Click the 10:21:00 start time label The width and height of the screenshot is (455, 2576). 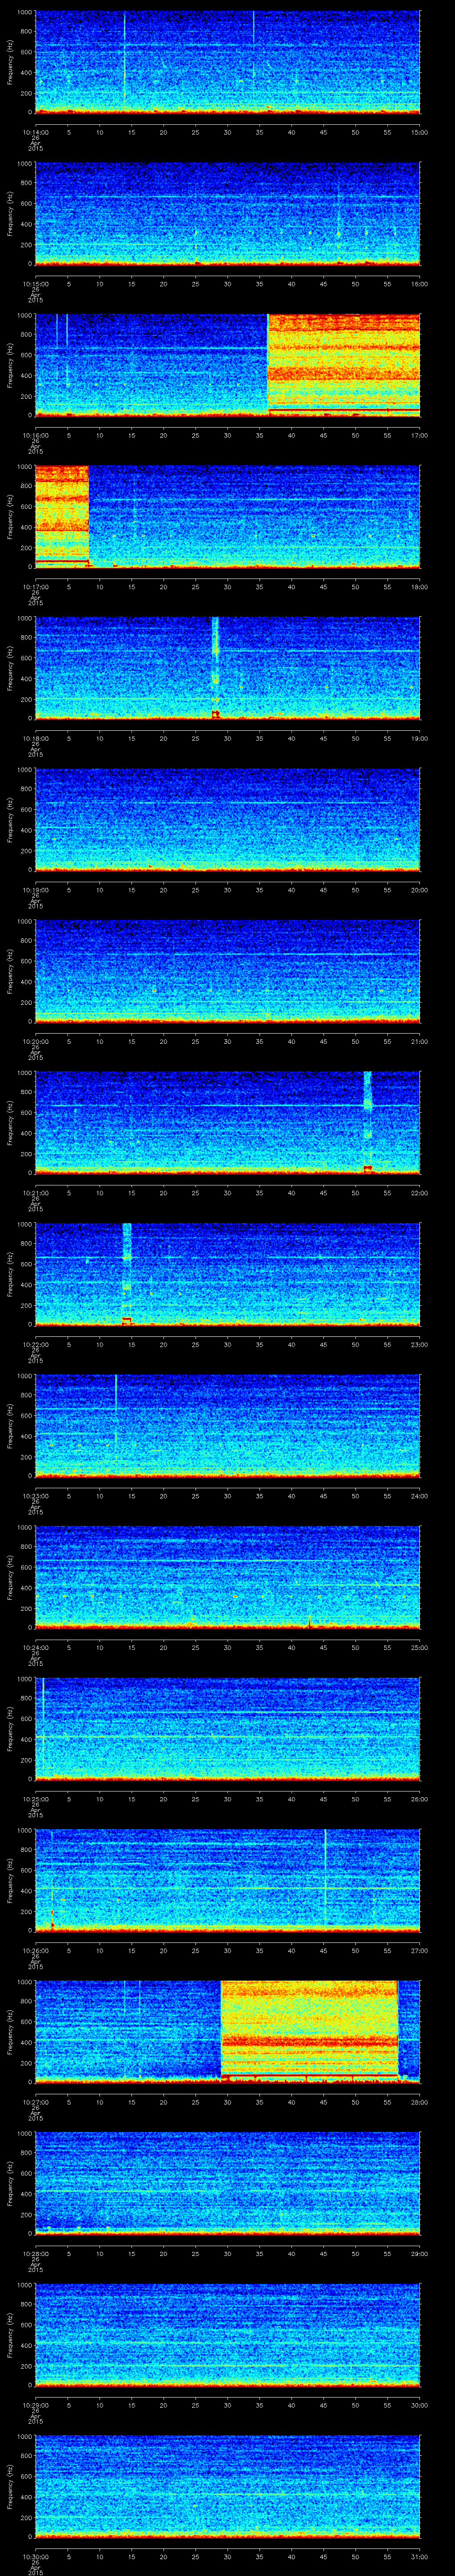coord(35,1192)
